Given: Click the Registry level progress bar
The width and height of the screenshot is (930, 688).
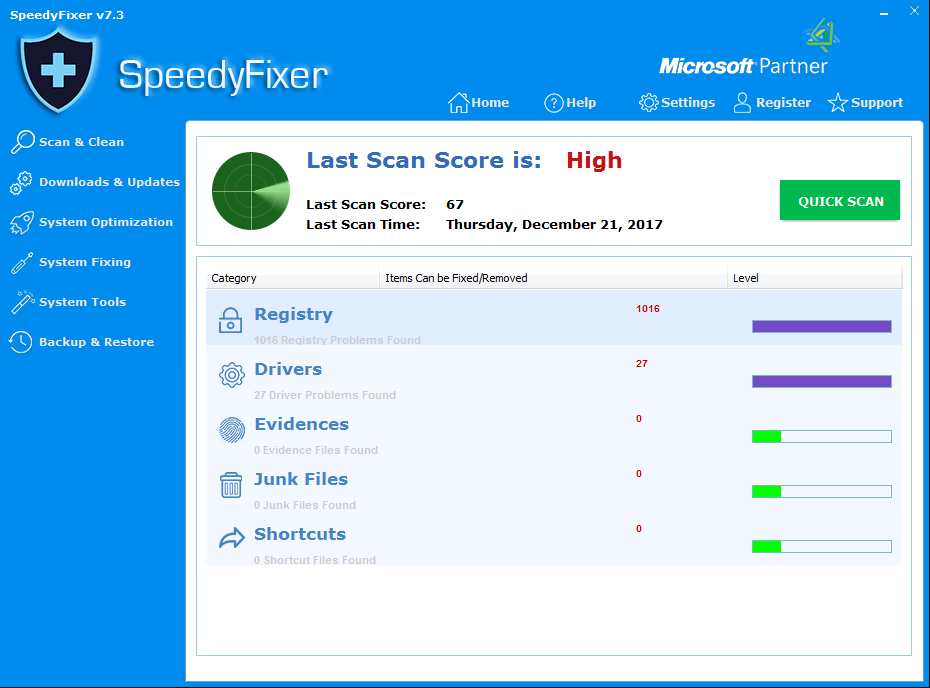Looking at the screenshot, I should [821, 326].
